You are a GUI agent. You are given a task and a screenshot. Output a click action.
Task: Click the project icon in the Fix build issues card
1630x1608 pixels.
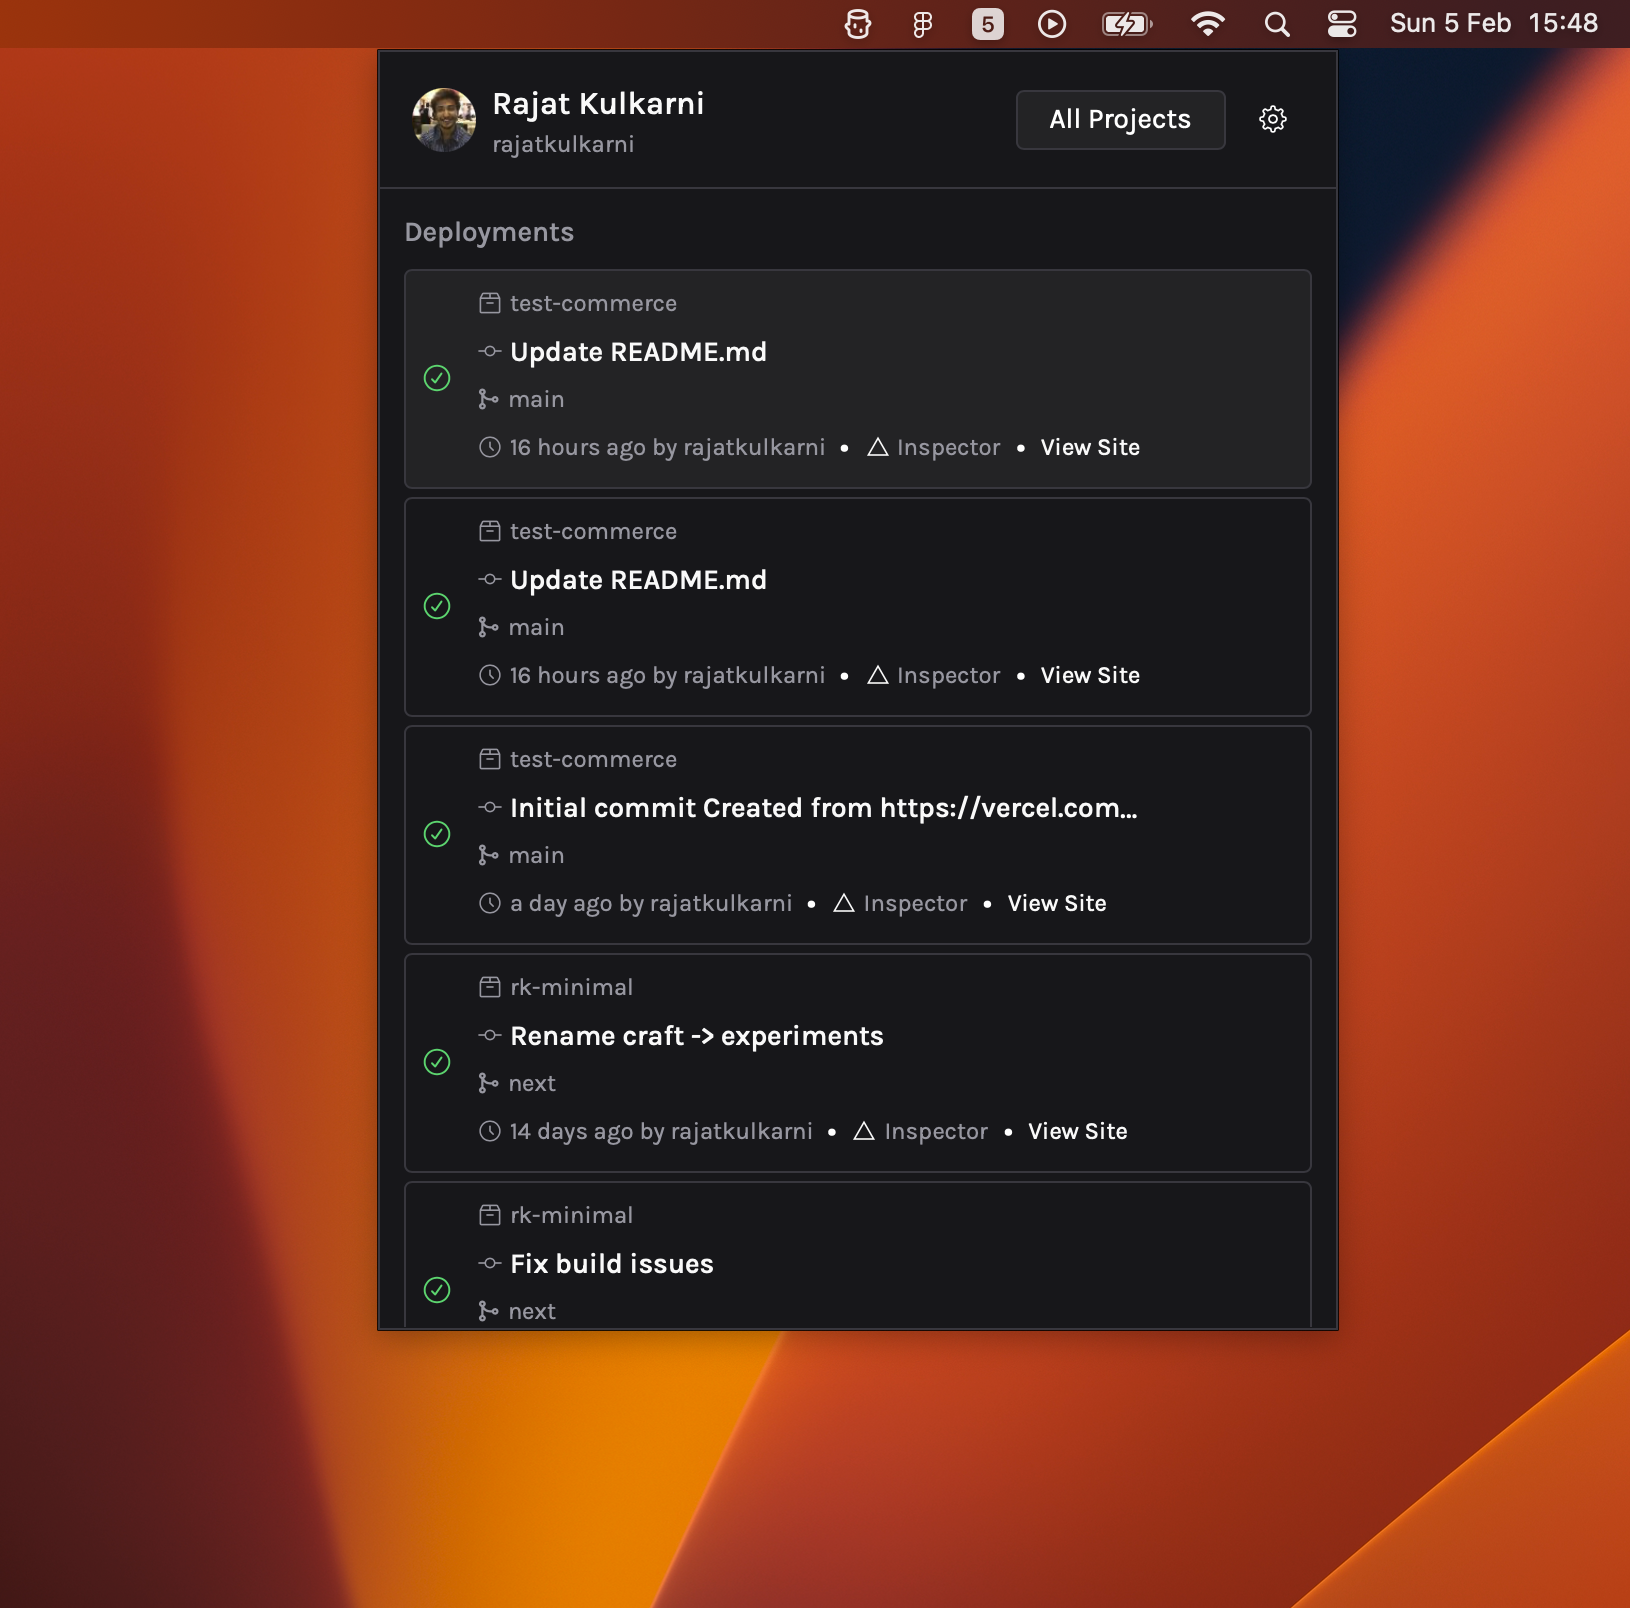[489, 1215]
